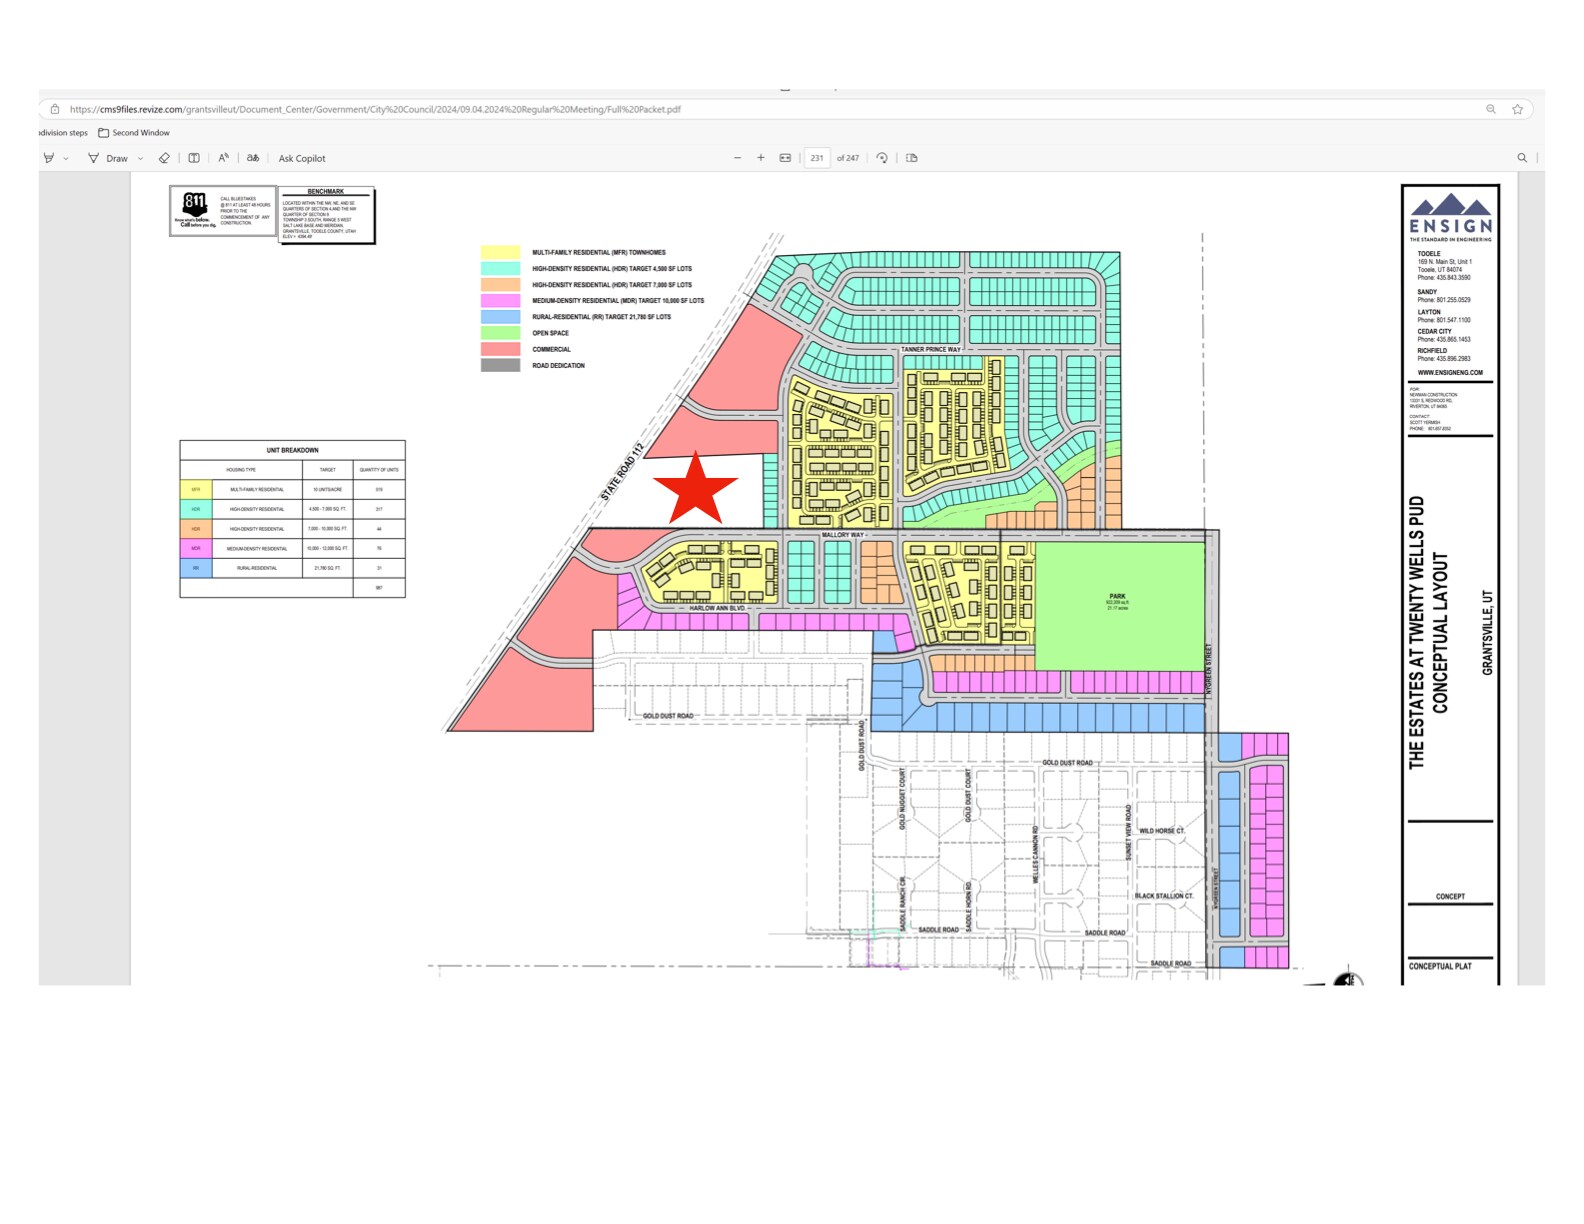Screen dimensions: 1584x1224
Task: Expand the Draw tool options arrow
Action: (x=140, y=158)
